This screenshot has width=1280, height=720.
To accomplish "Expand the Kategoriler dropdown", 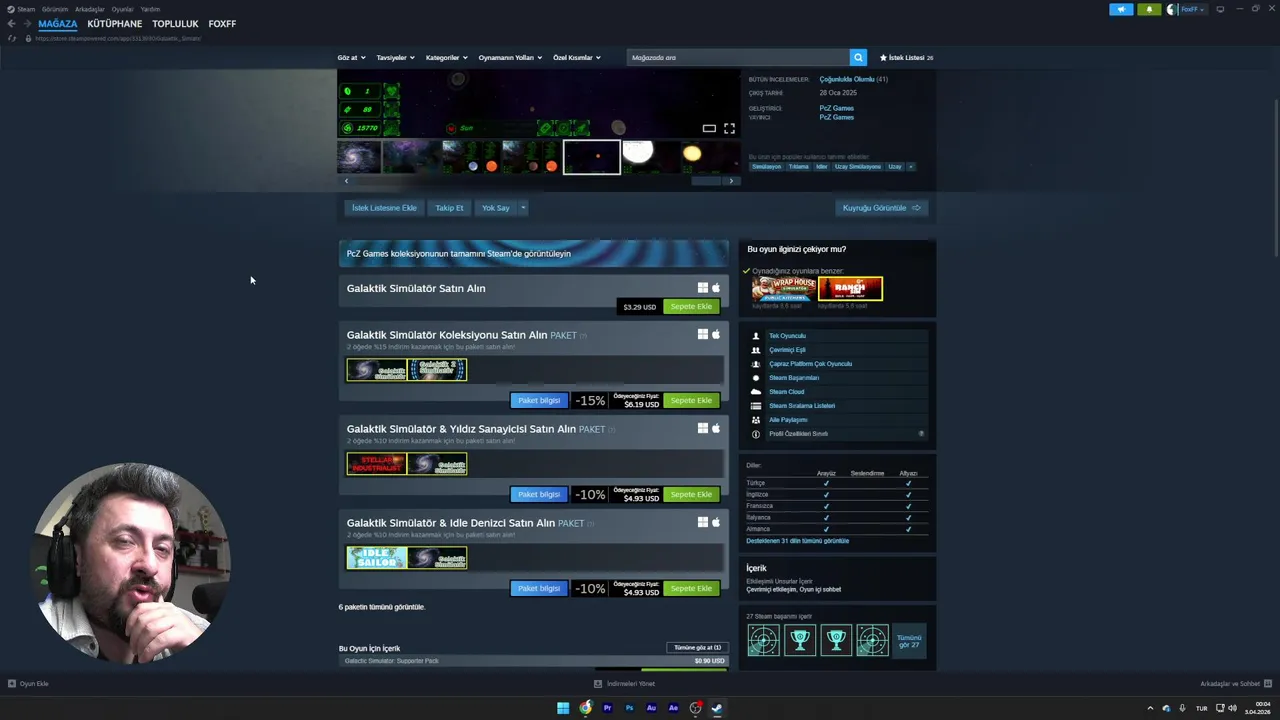I will click(x=446, y=57).
